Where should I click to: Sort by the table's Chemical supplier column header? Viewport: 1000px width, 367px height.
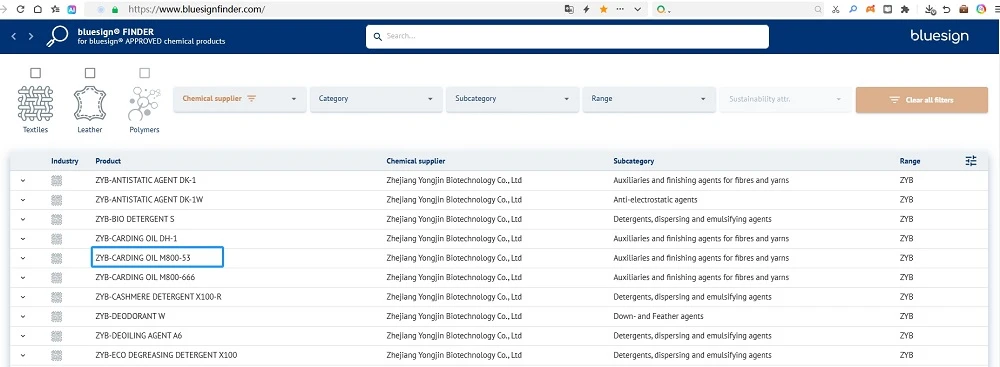pyautogui.click(x=416, y=161)
